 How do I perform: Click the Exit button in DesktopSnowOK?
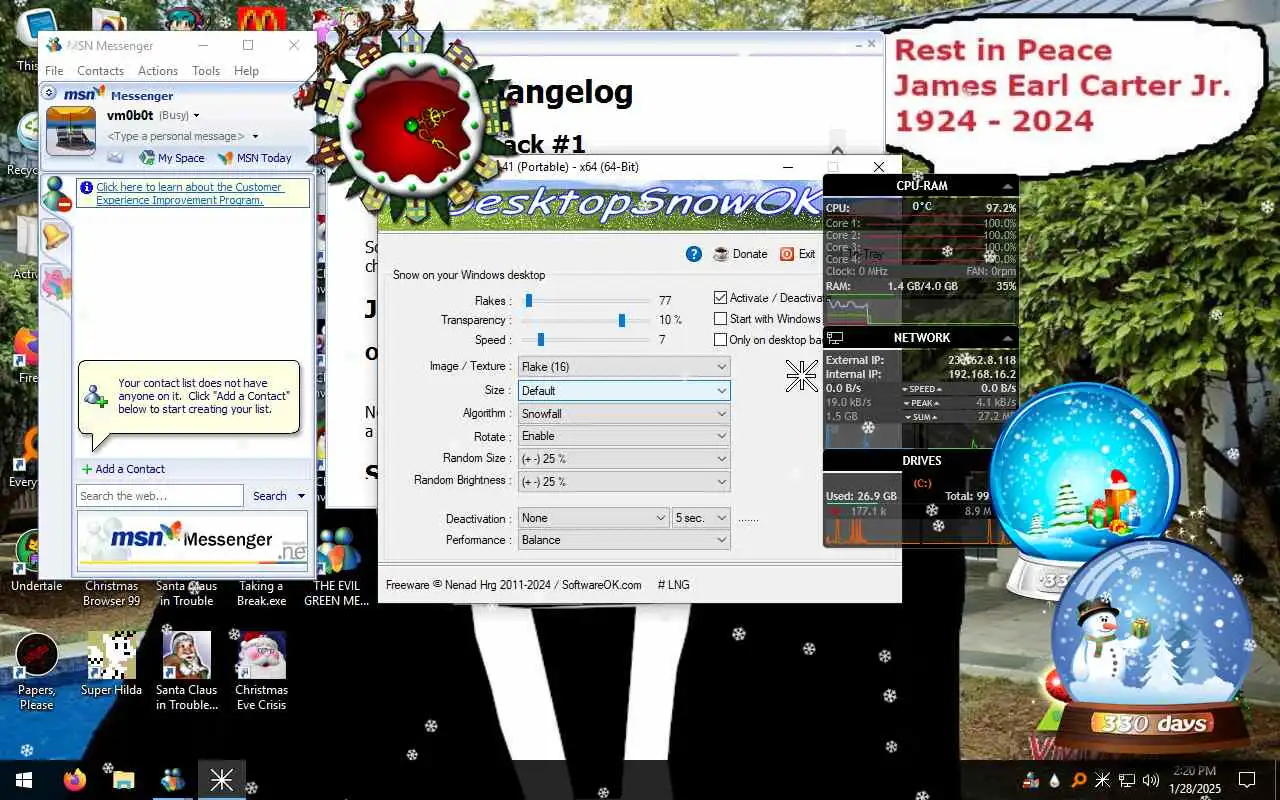798,254
